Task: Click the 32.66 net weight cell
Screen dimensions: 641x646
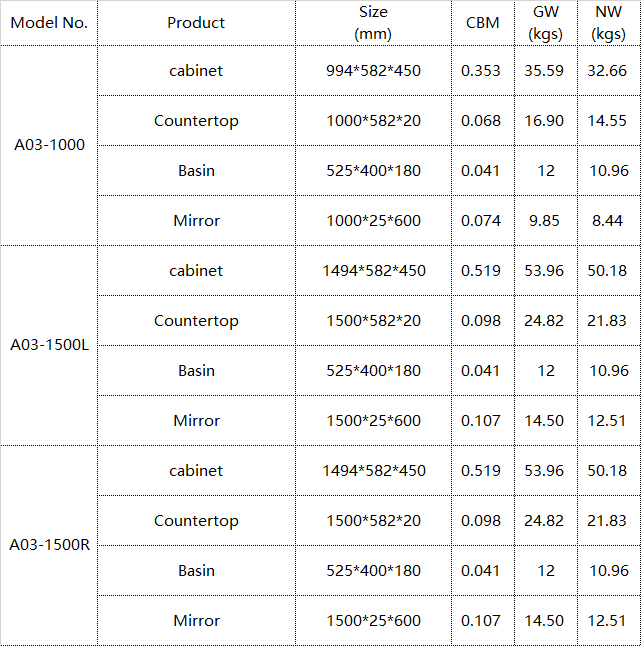Action: pyautogui.click(x=609, y=70)
